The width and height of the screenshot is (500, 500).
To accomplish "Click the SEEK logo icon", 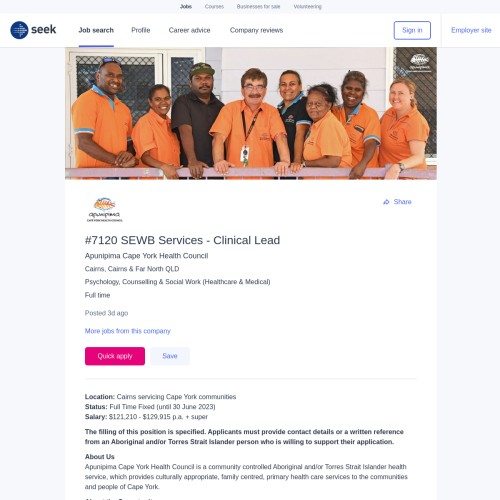I will click(x=19, y=30).
